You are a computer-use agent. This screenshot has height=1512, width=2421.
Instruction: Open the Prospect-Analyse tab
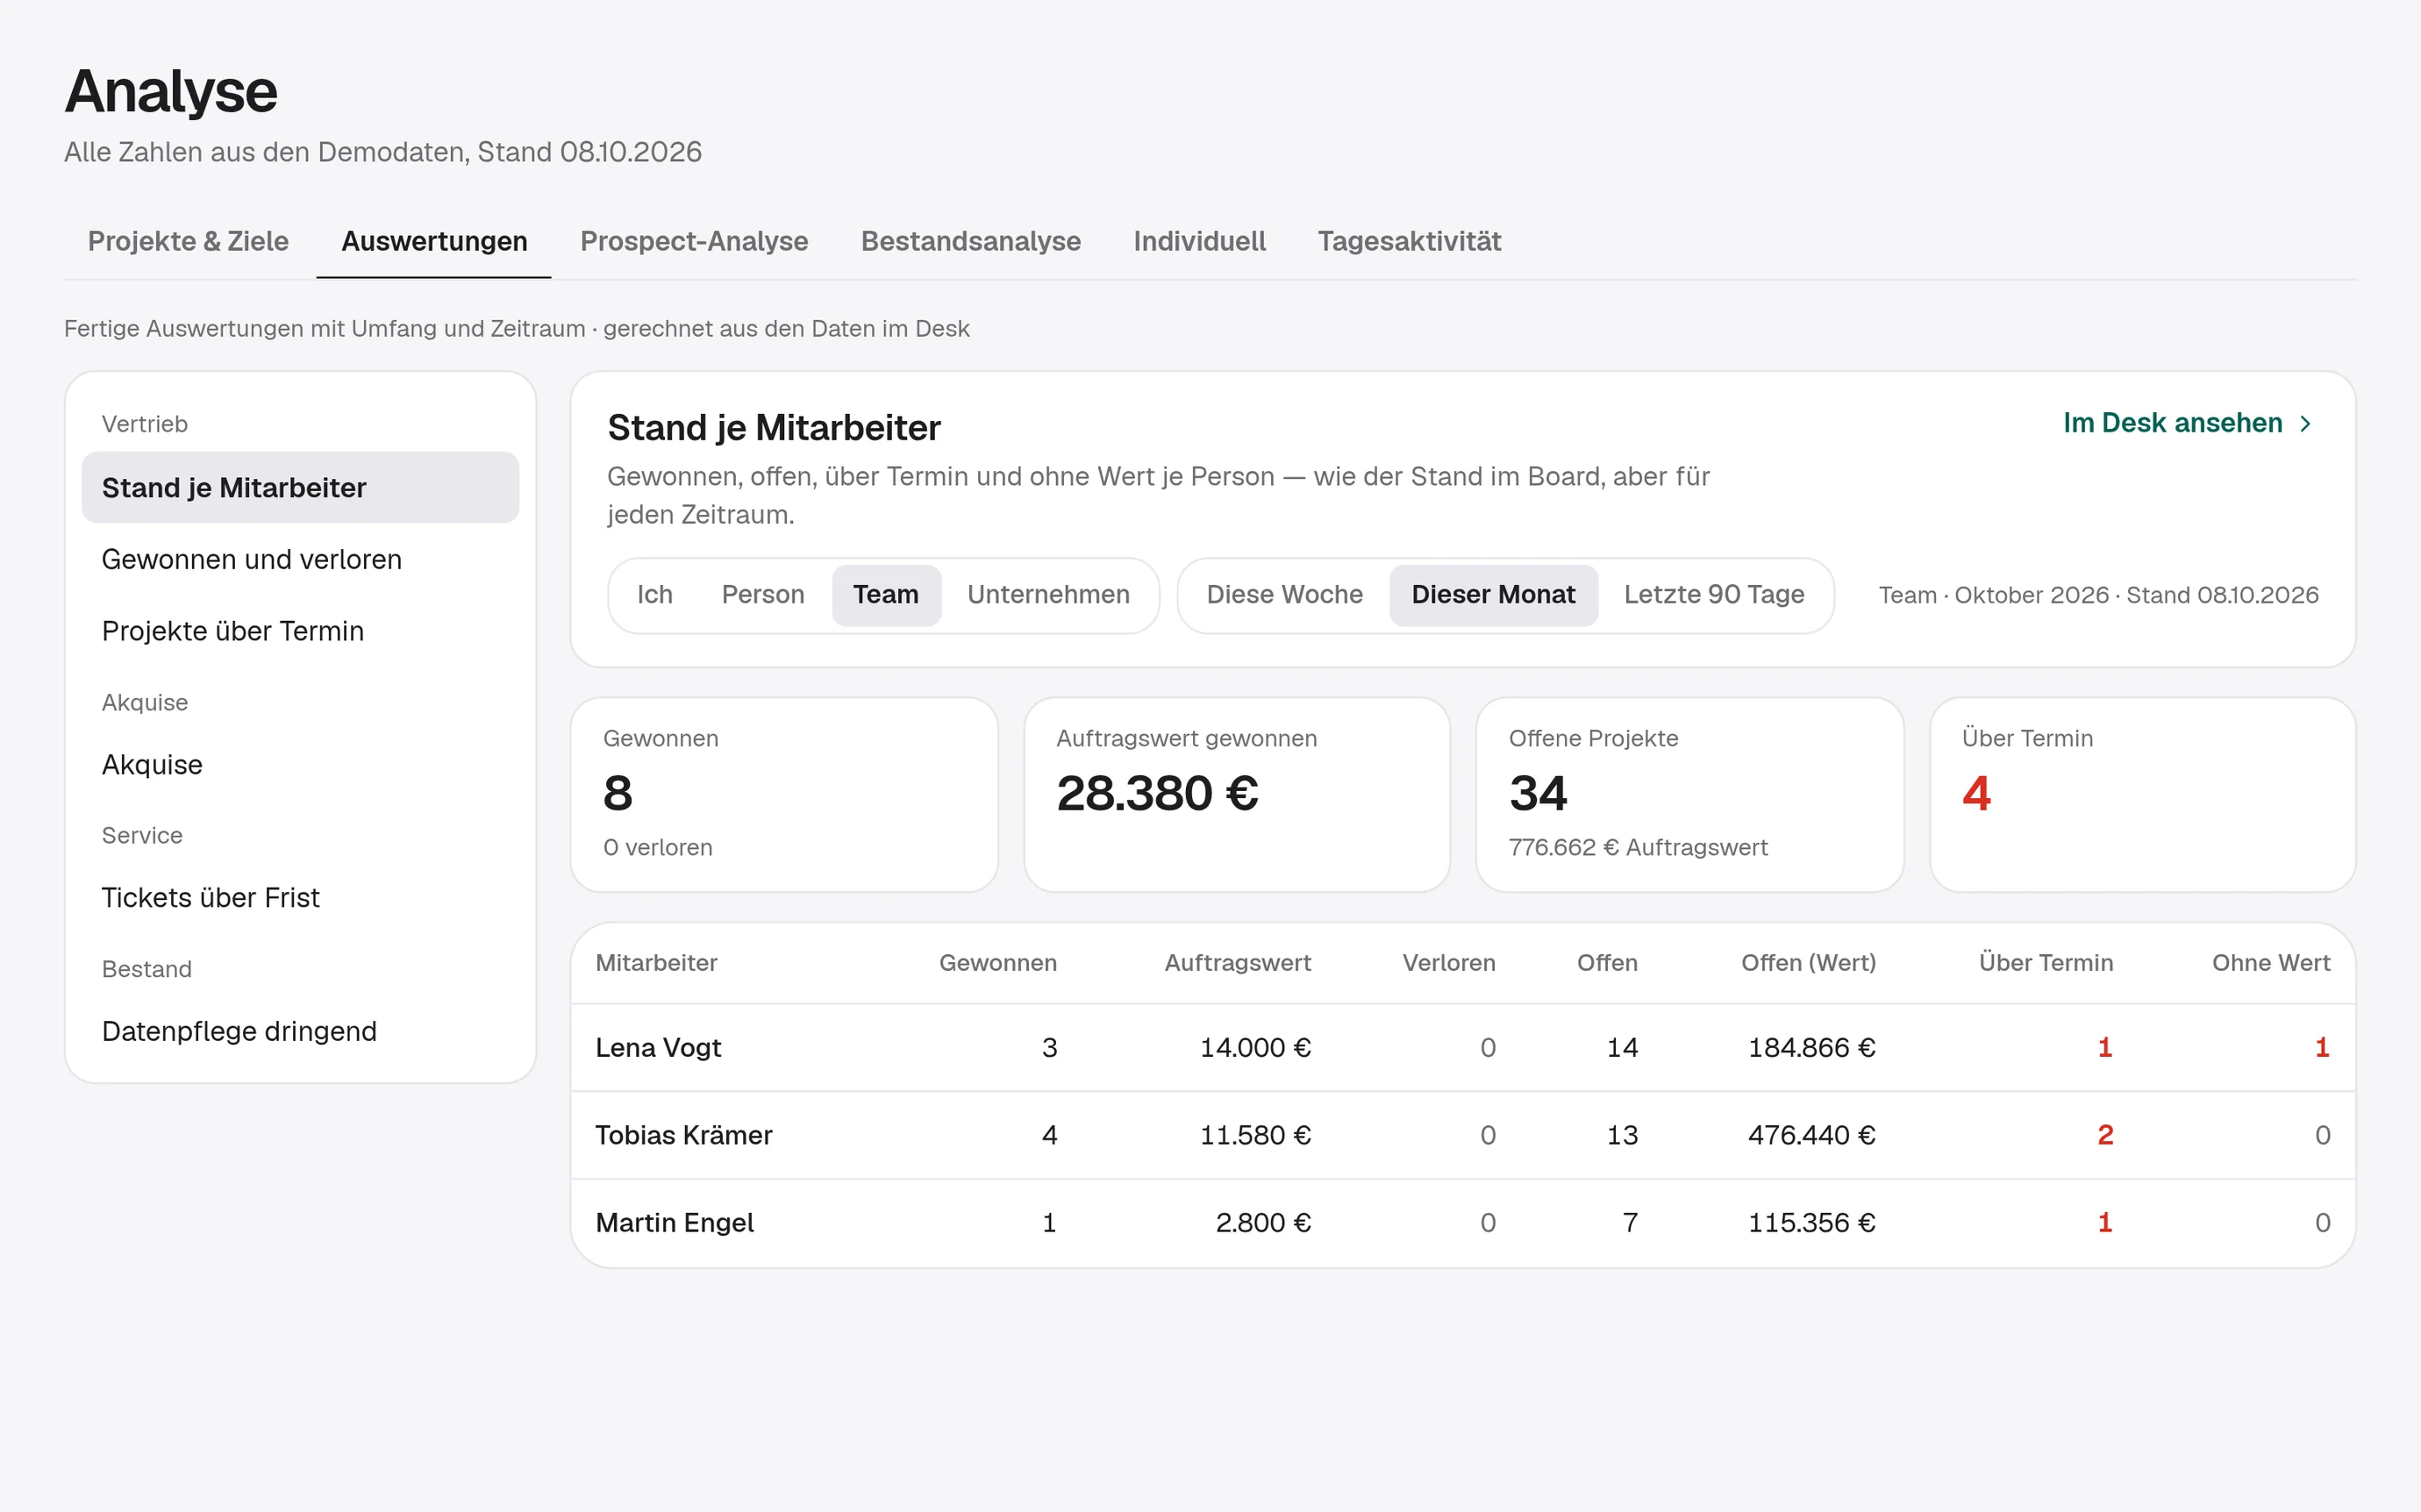point(694,241)
